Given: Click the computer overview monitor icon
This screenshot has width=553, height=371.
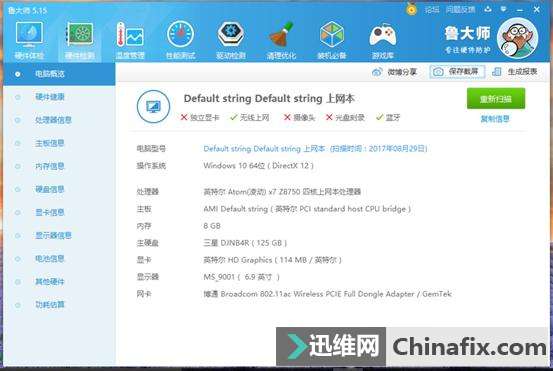Looking at the screenshot, I should 153,107.
